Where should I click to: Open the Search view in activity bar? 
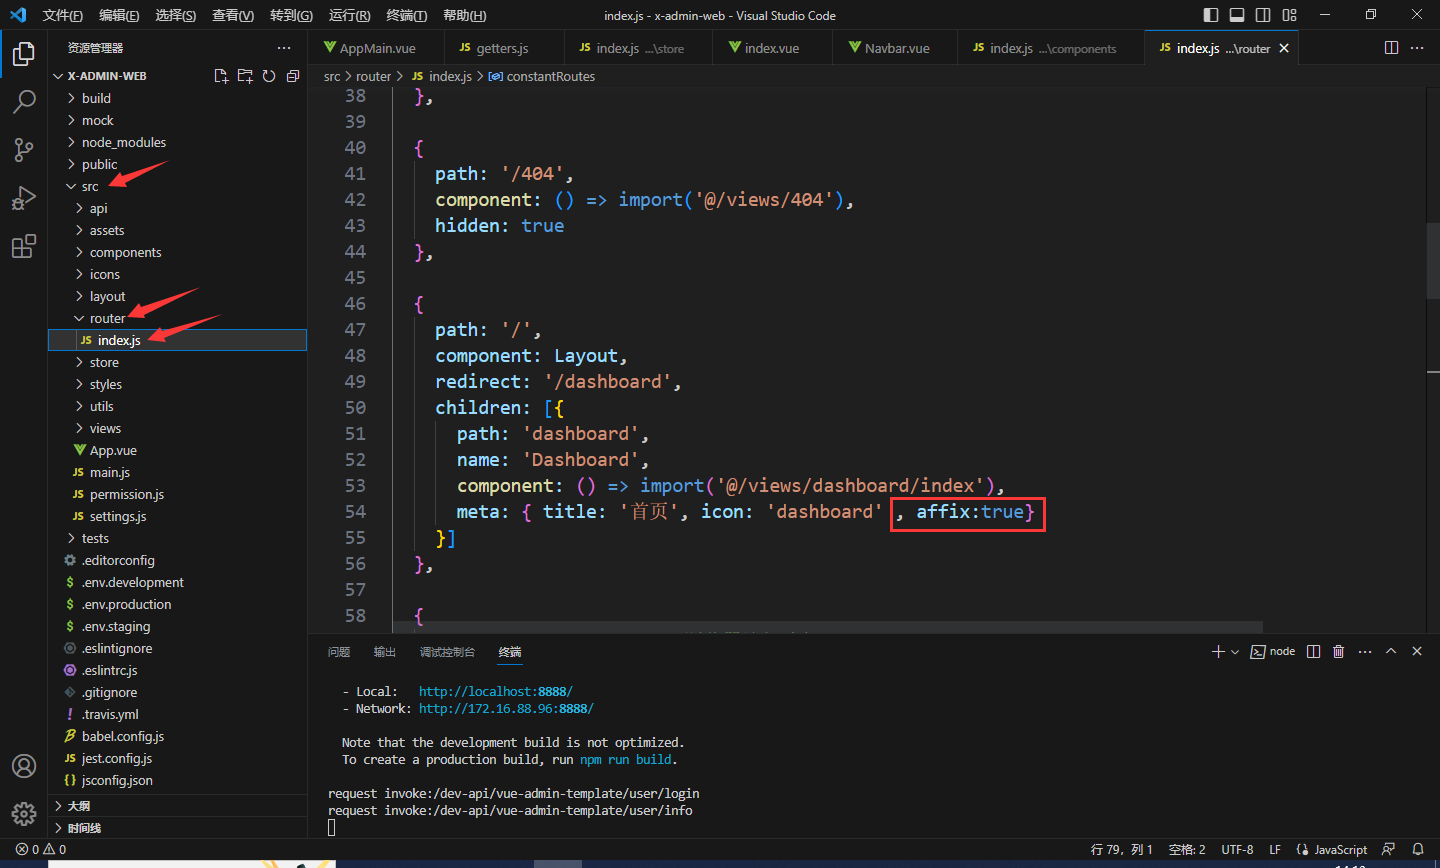[x=24, y=102]
